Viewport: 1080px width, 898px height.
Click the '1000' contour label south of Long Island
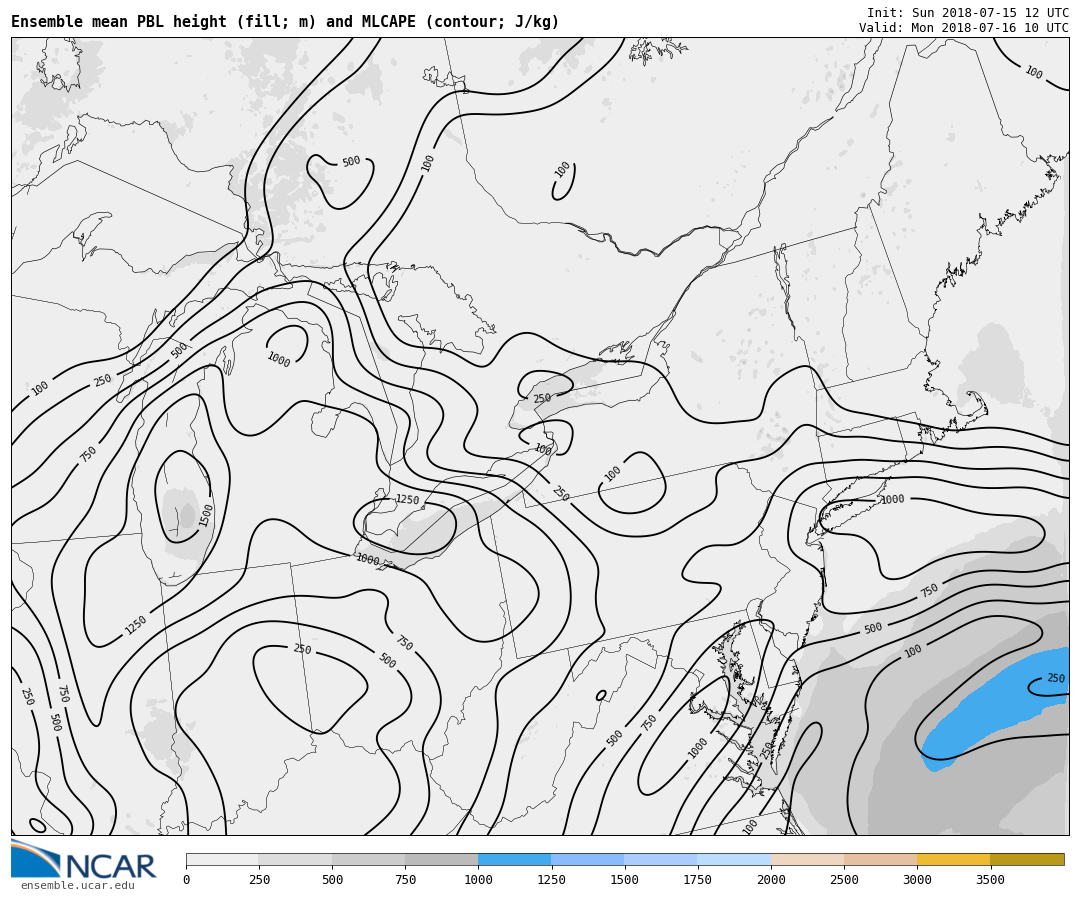[x=893, y=499]
